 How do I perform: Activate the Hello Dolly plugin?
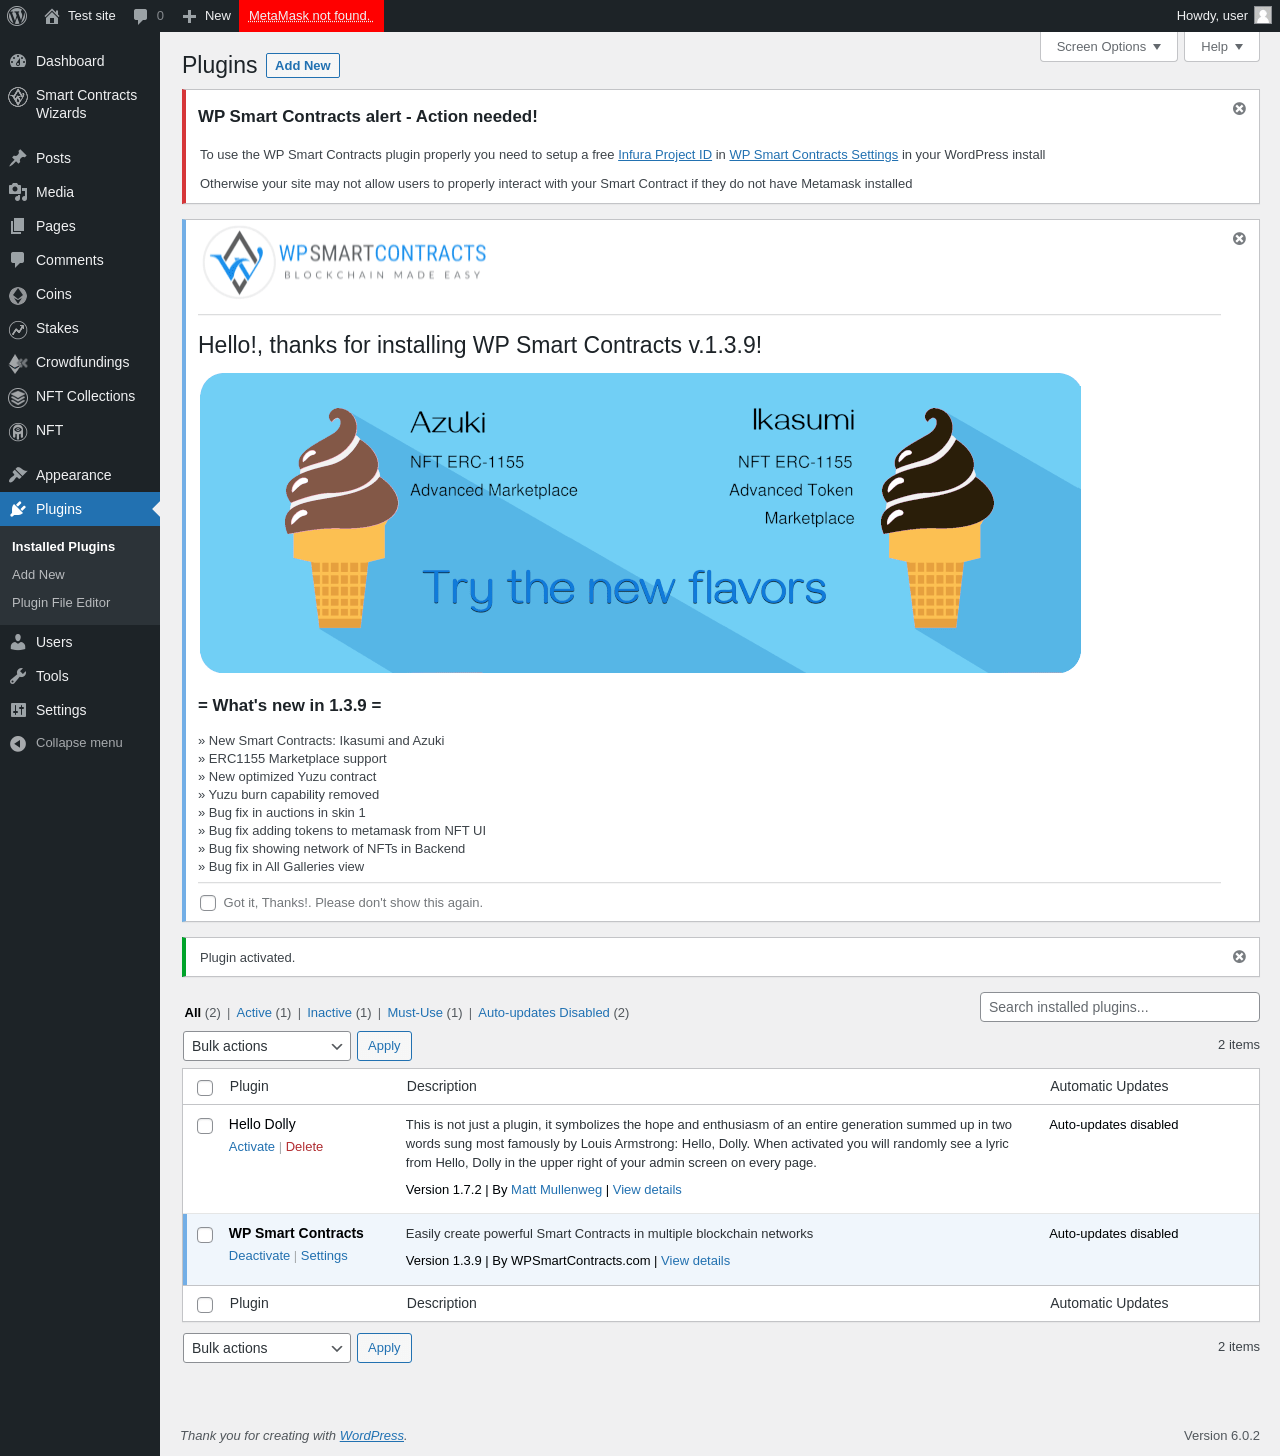pyautogui.click(x=252, y=1147)
